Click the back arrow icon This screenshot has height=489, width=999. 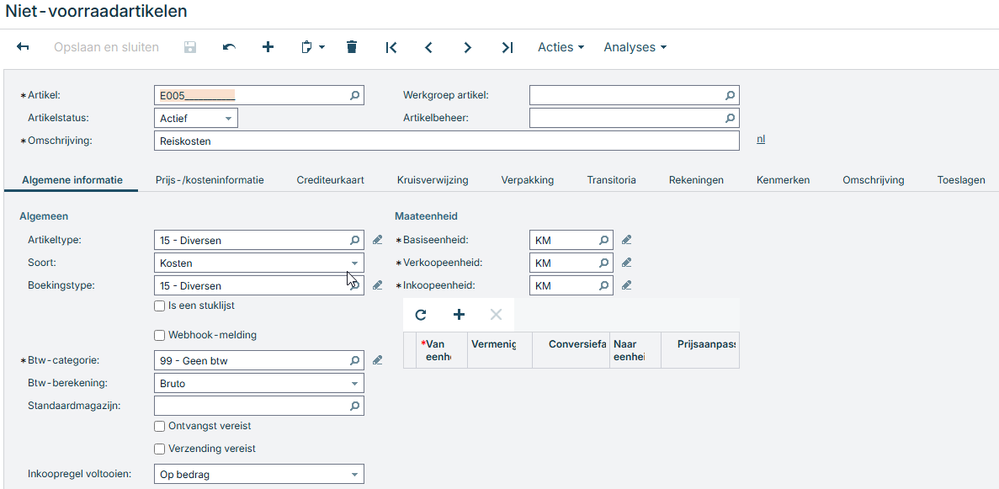coord(23,47)
